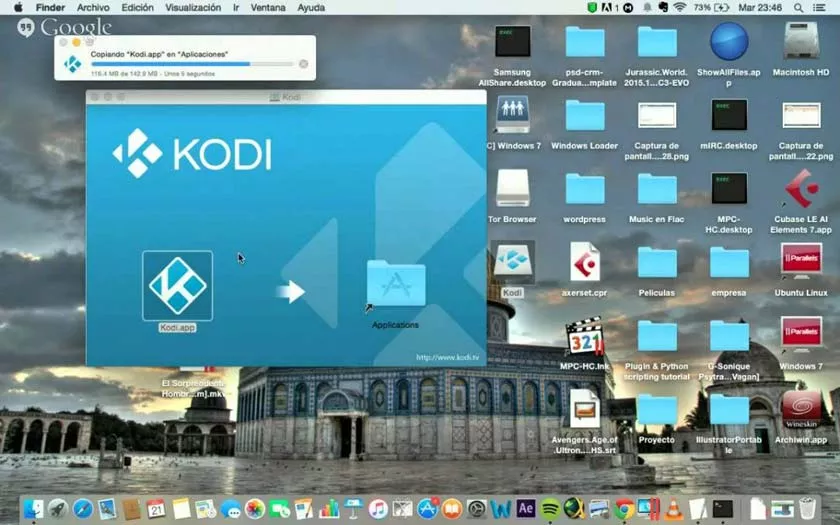The image size is (840, 525).
Task: Click the clock showing Mar 23:46
Action: click(760, 8)
